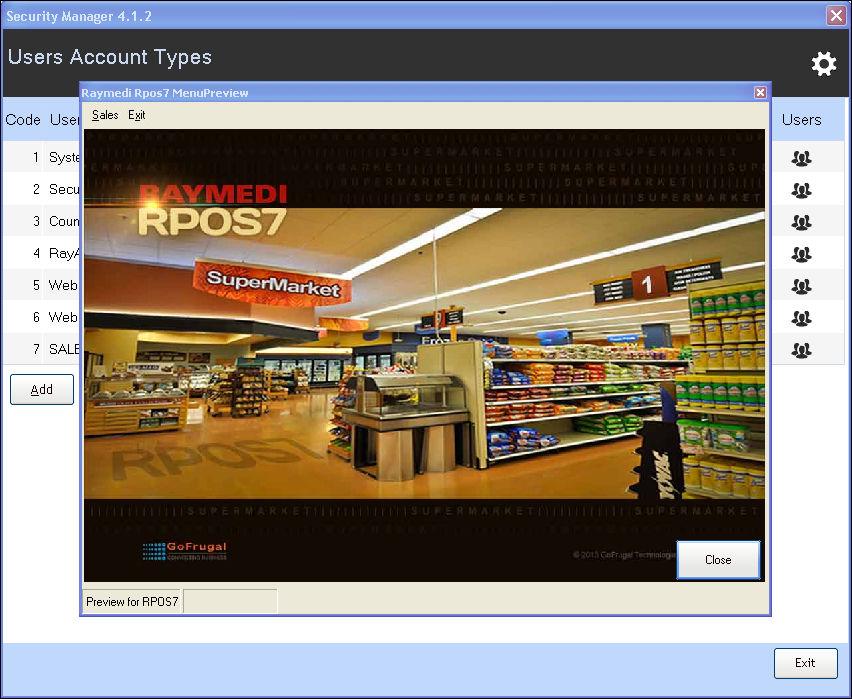The image size is (852, 699).
Task: Click the GoFrugal logo in preview
Action: (184, 551)
